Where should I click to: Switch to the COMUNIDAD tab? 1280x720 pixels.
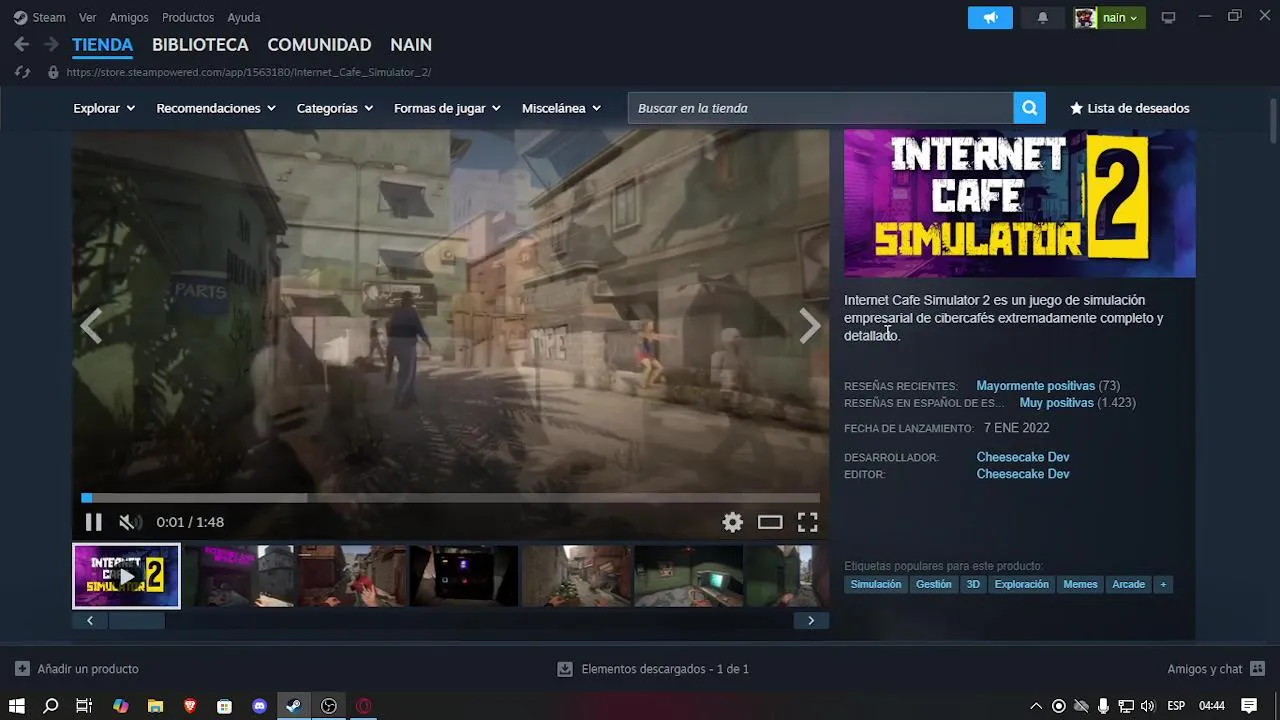[x=319, y=45]
